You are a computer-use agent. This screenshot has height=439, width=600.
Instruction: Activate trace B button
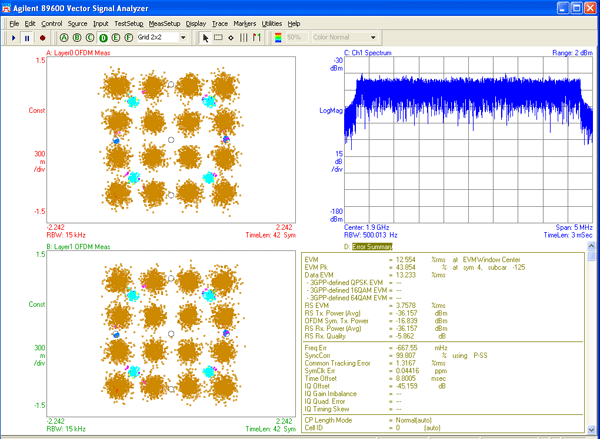coord(77,37)
